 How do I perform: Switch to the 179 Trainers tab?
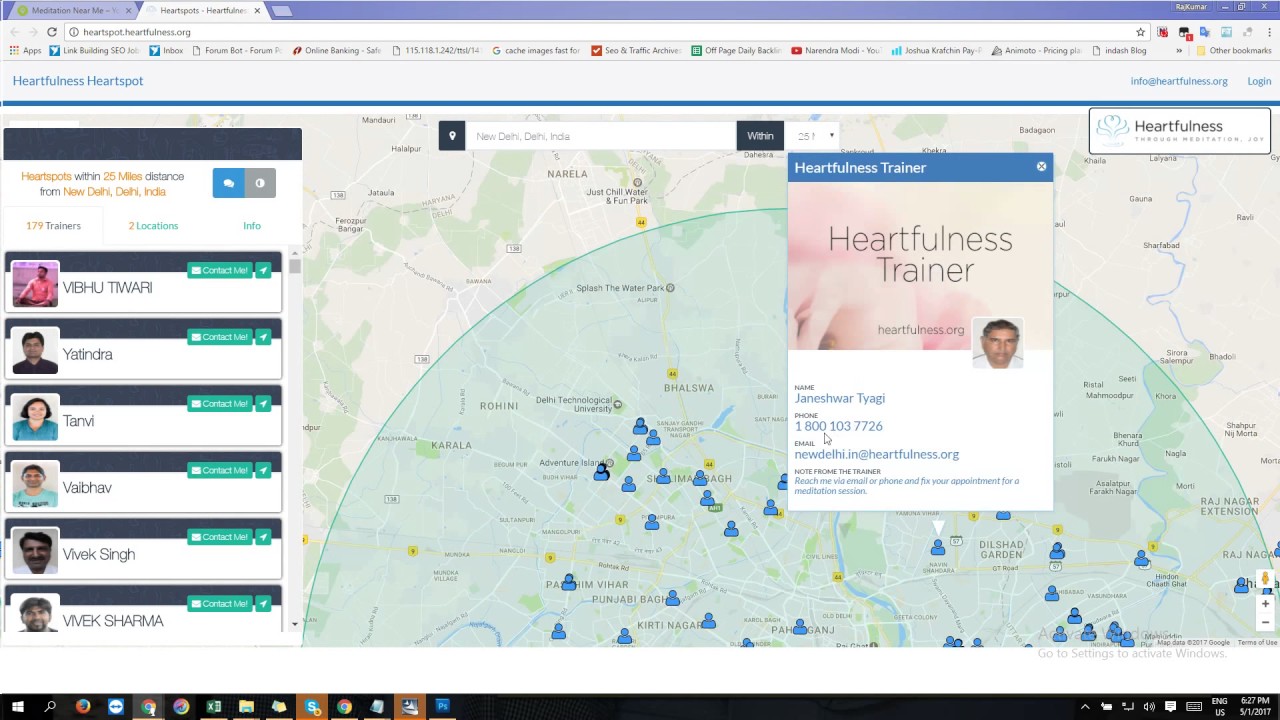[53, 226]
